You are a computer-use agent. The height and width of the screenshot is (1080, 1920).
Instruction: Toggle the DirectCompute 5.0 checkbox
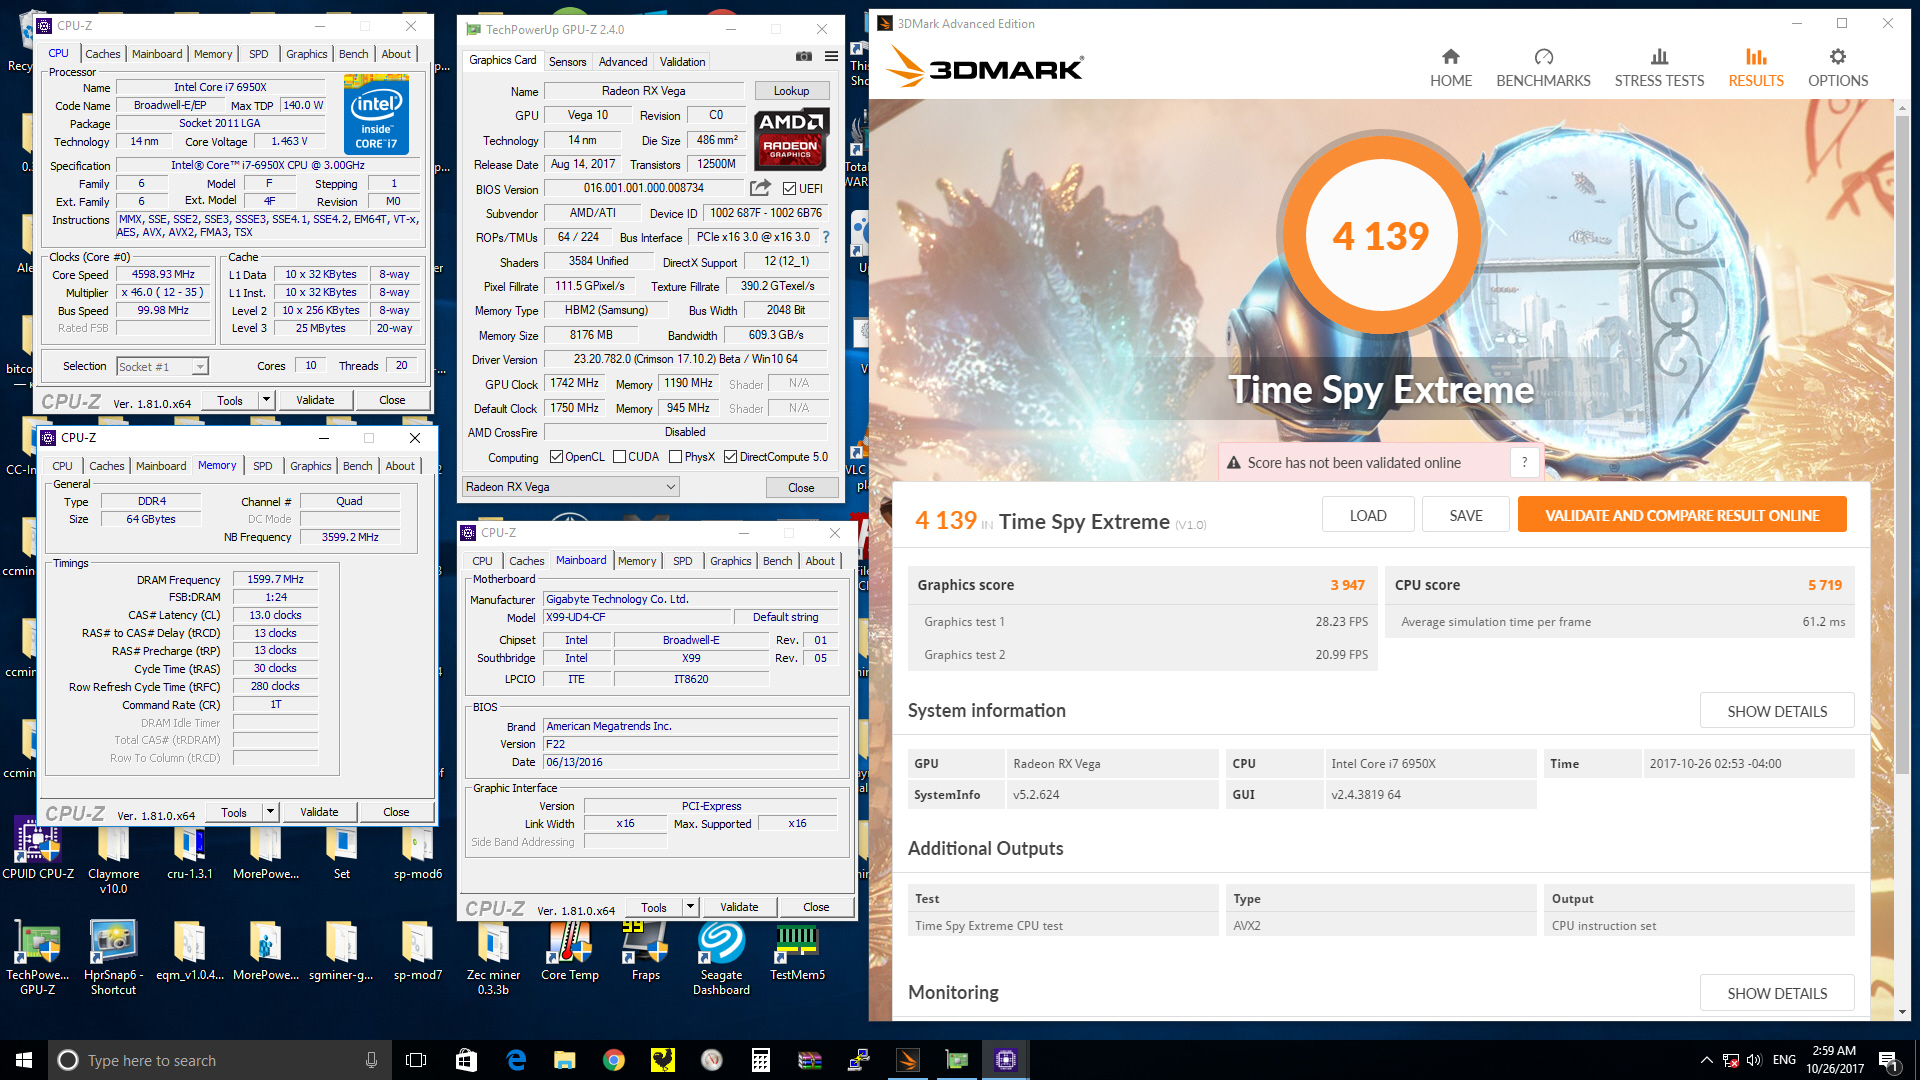pyautogui.click(x=731, y=457)
